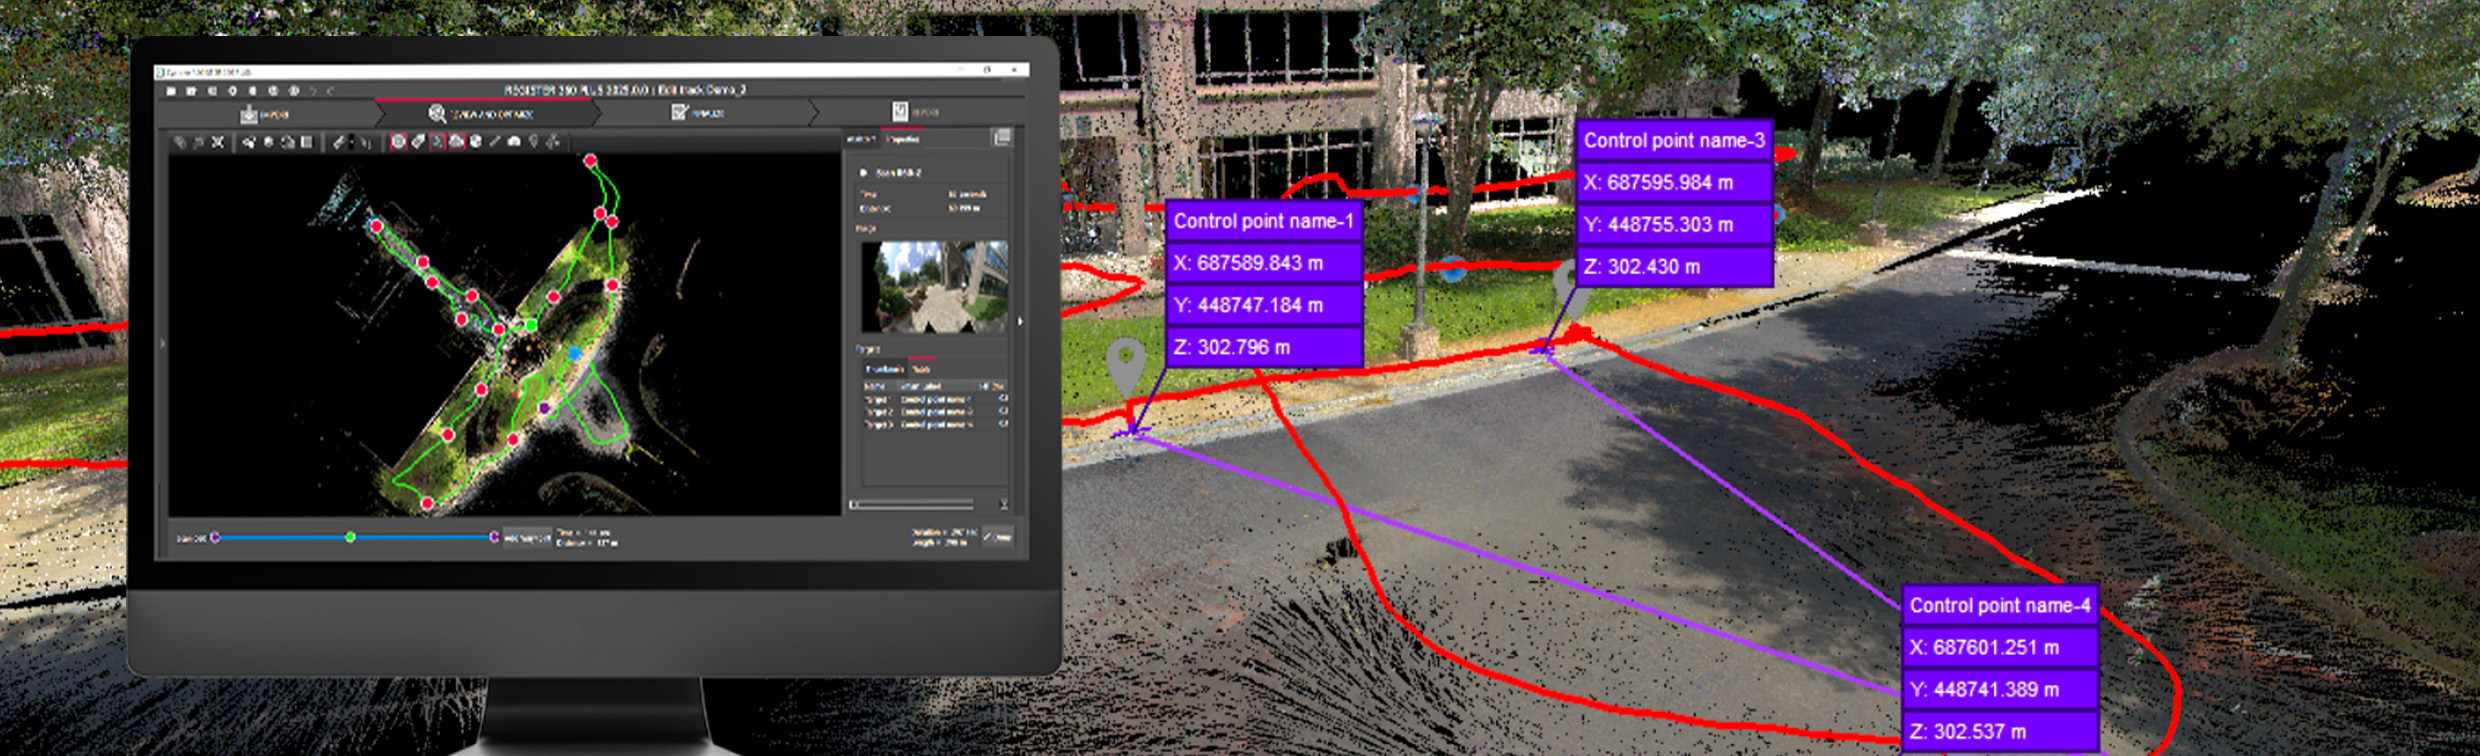Open the Import workflow step
The height and width of the screenshot is (756, 2480).
click(264, 115)
